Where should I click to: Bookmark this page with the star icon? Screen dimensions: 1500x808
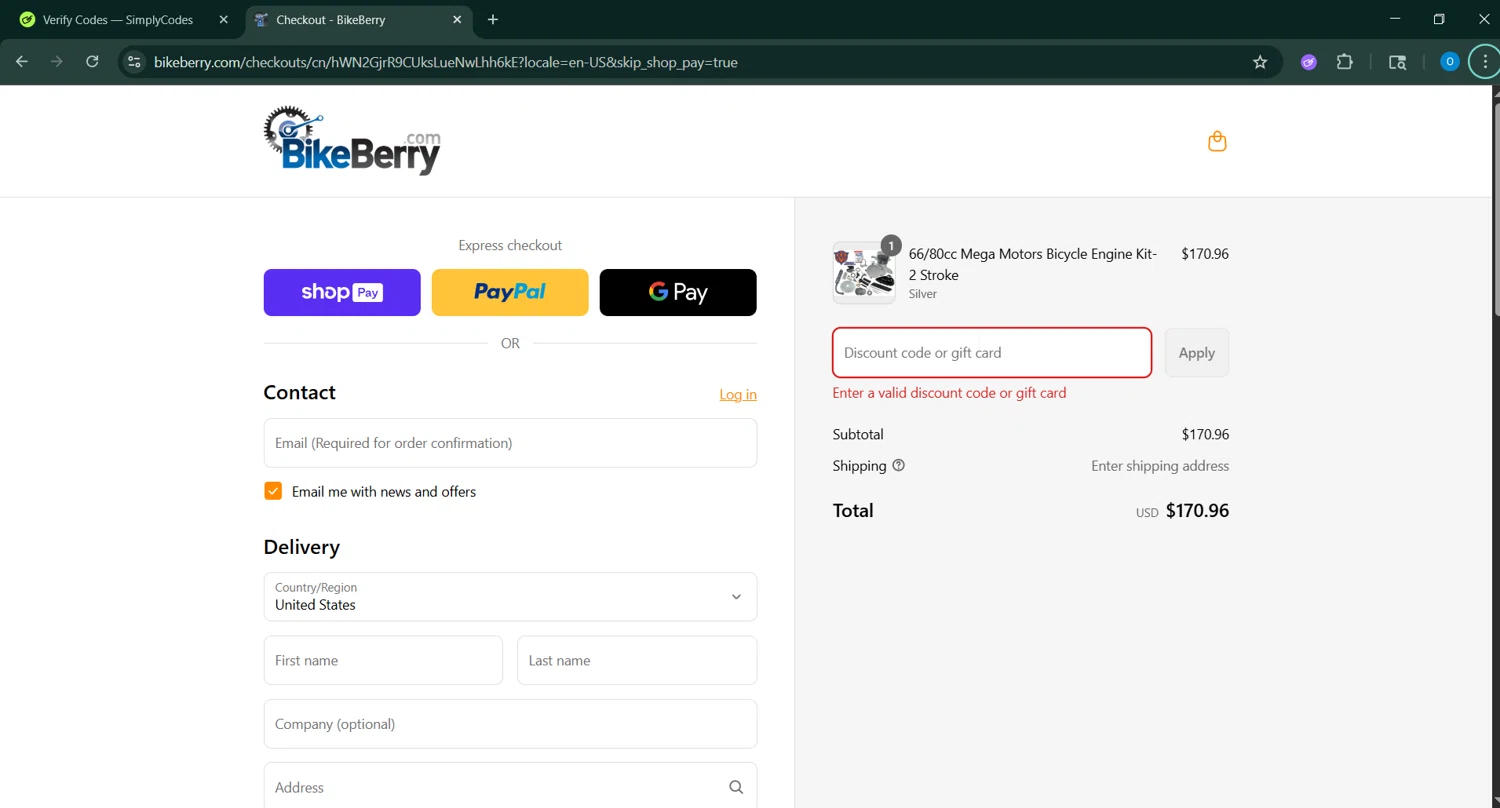click(1260, 62)
